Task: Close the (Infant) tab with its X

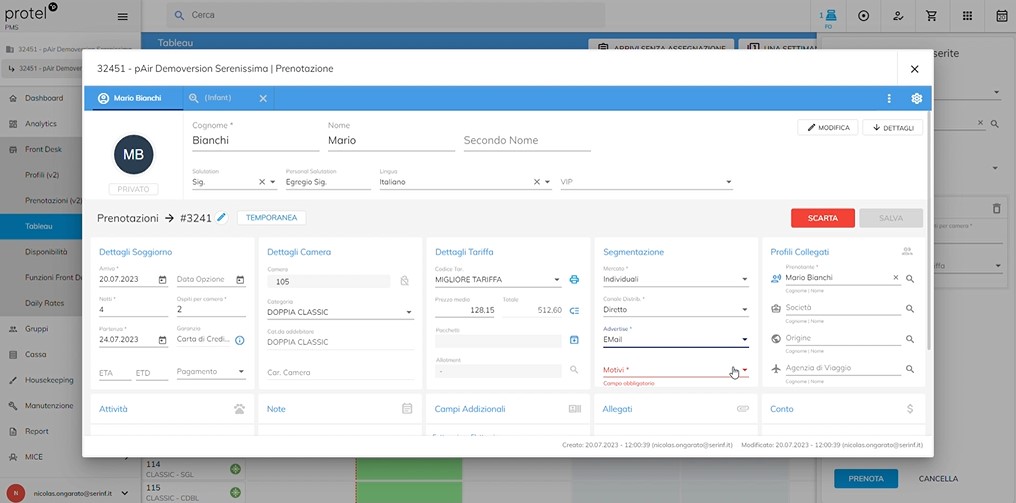Action: [x=263, y=99]
